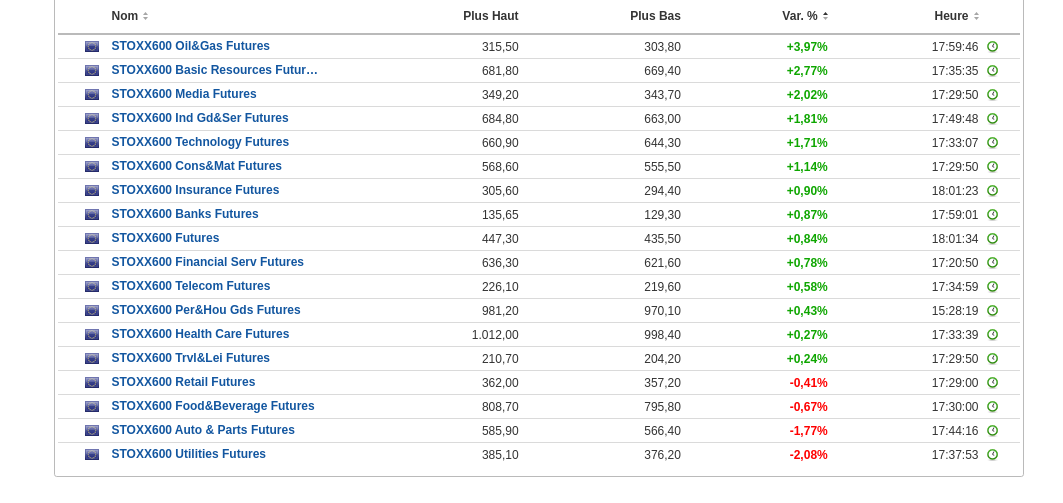Click the flag icon beside STOXX600 Retail Futures
1063x503 pixels.
[92, 383]
